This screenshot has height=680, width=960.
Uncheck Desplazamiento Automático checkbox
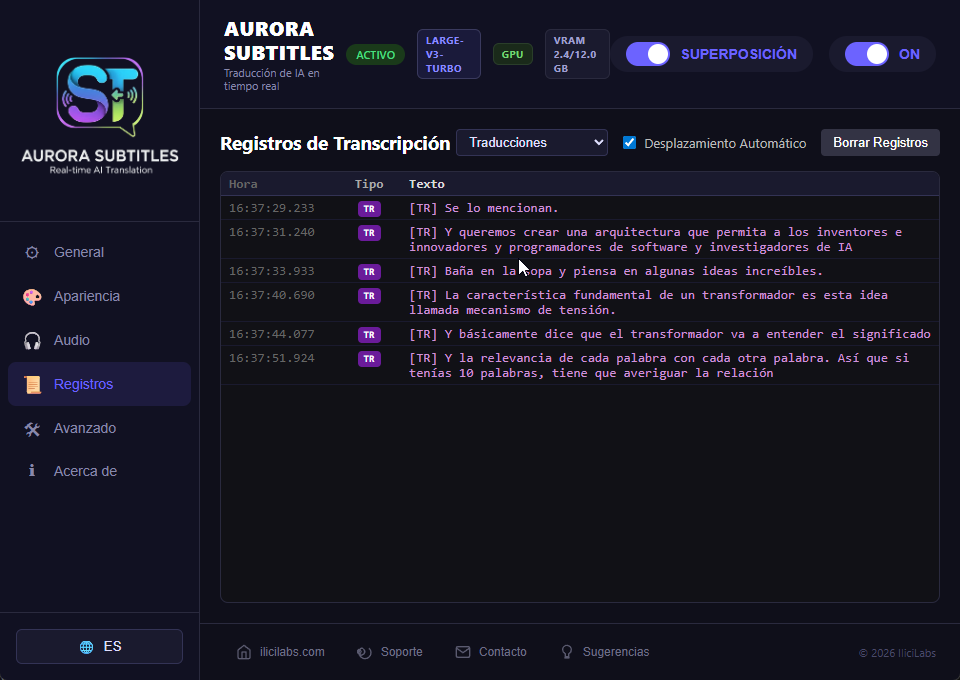629,143
